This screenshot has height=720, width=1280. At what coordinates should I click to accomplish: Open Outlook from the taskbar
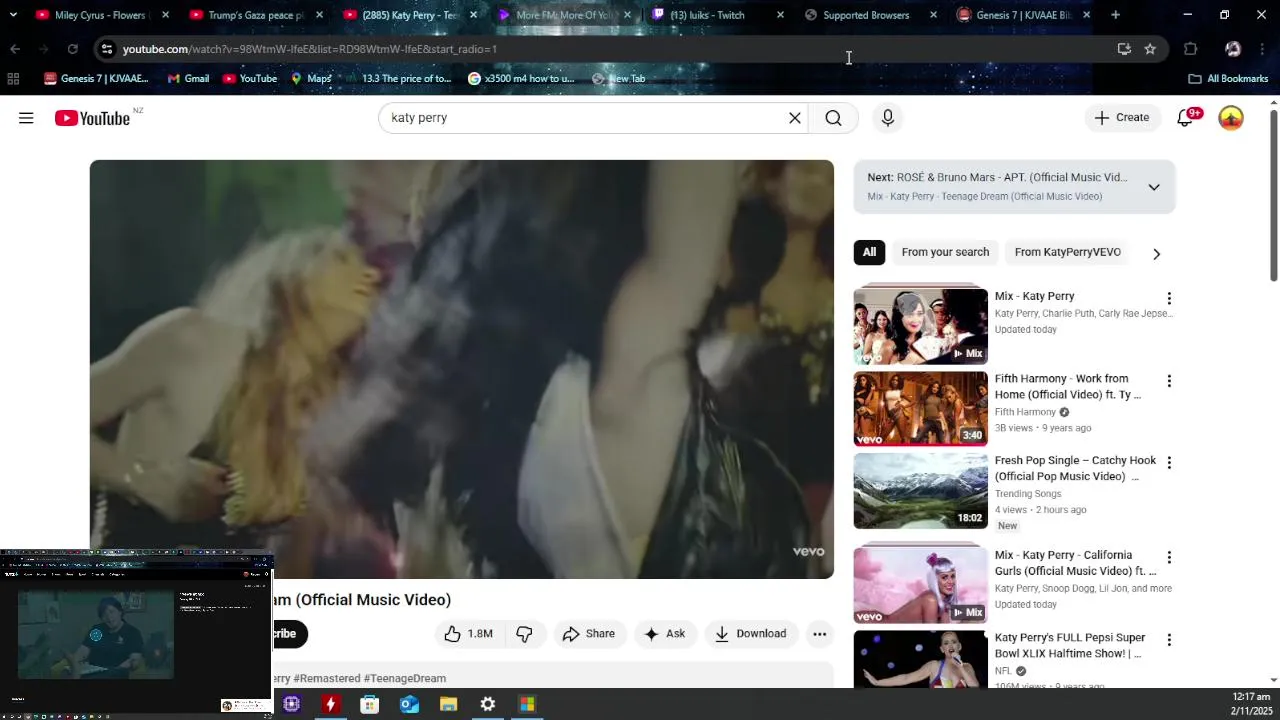click(x=409, y=705)
